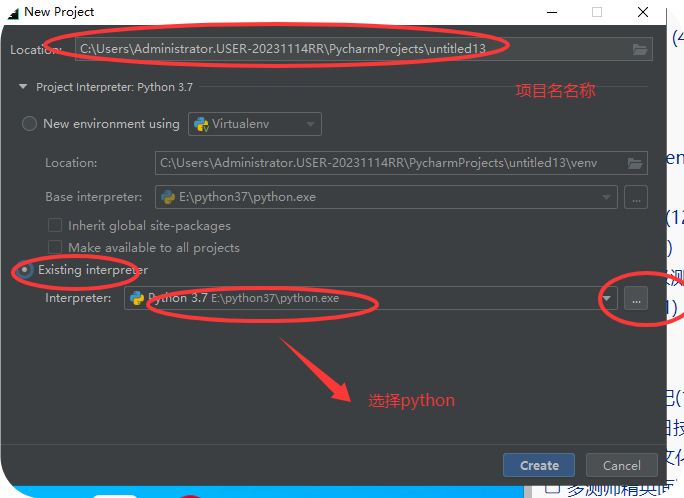Click the project Location path input field

tap(364, 49)
